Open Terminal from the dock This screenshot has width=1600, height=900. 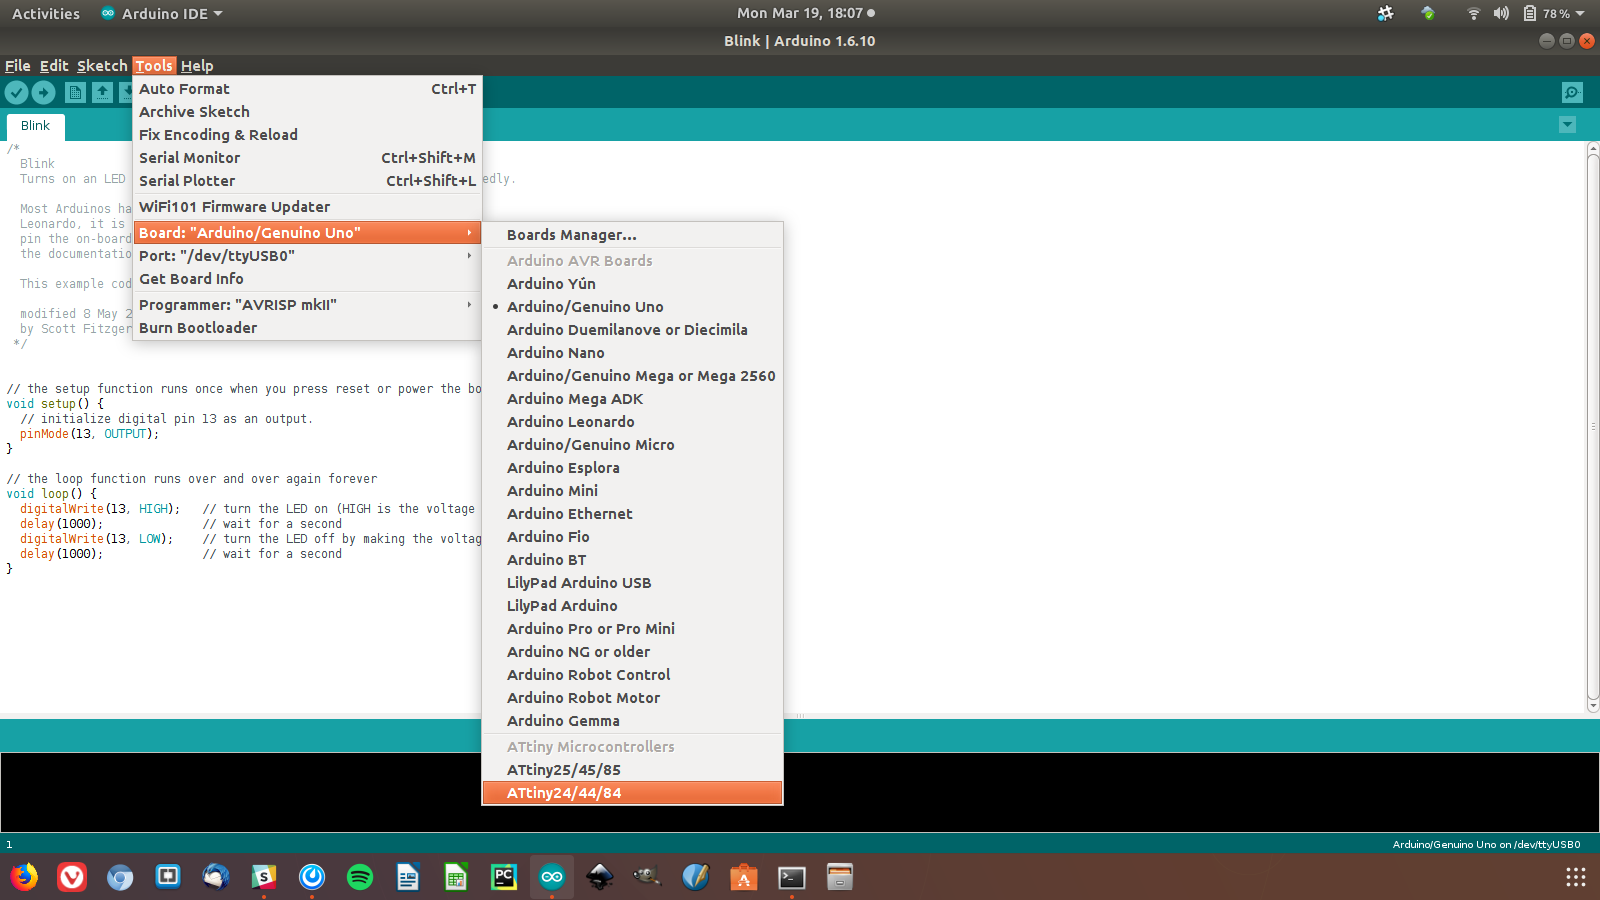point(792,877)
